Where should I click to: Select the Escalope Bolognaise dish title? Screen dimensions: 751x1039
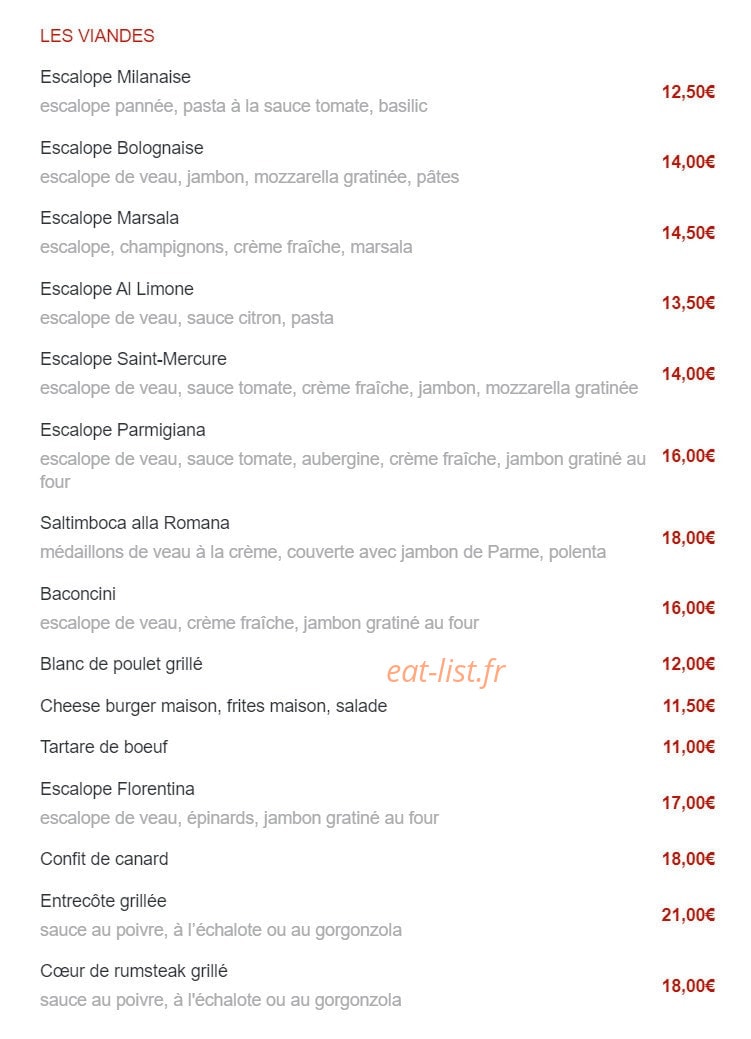coord(121,148)
